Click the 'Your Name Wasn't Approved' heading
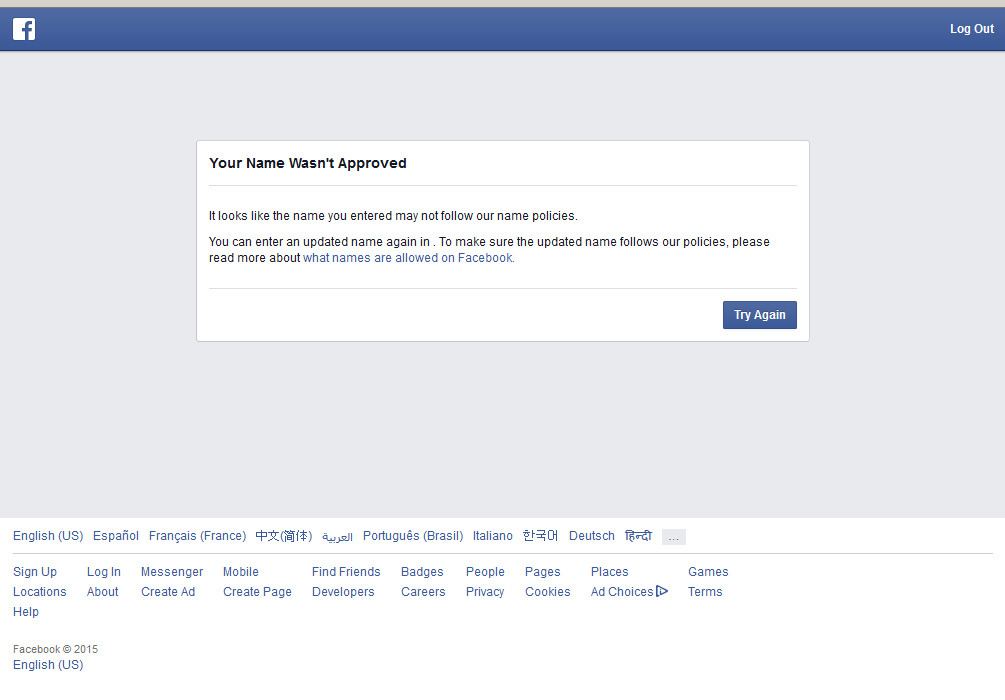Viewport: 1005px width, 700px height. [x=308, y=163]
